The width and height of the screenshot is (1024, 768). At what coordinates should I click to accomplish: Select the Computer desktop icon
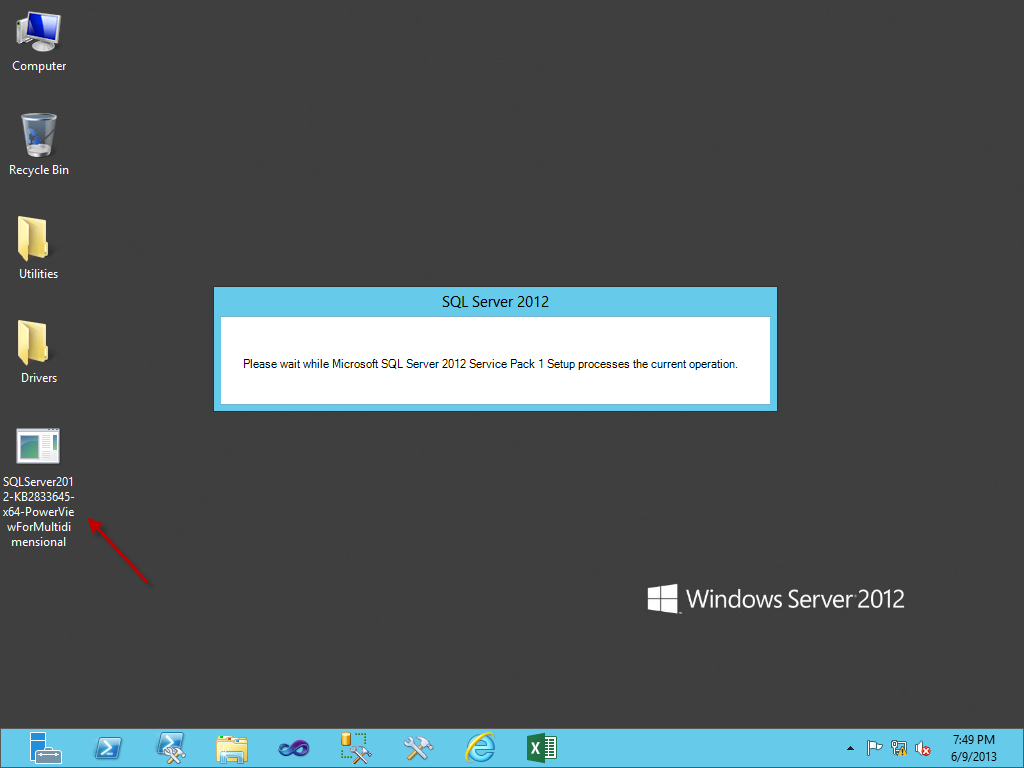tap(39, 40)
